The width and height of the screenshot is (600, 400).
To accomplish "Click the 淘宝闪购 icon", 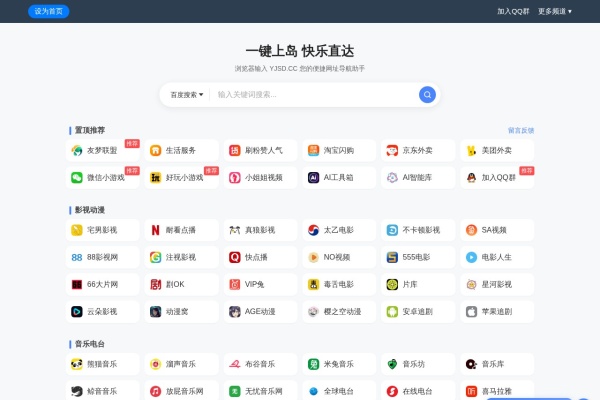I will click(x=313, y=150).
